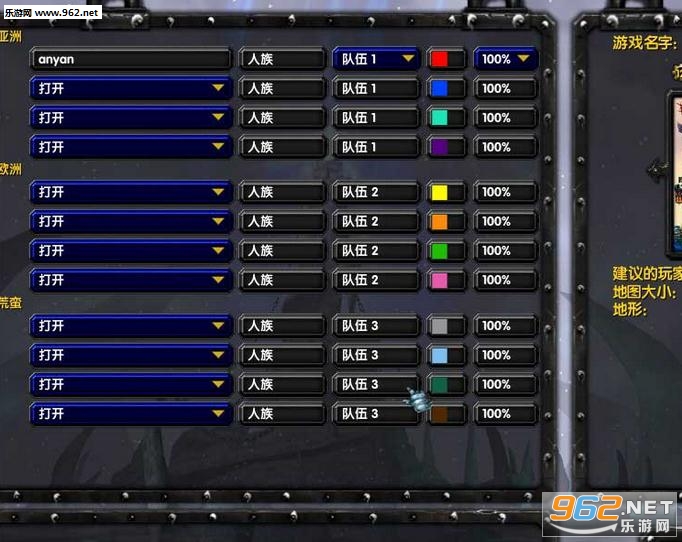Image resolution: width=682 pixels, height=542 pixels.
Task: Select the gray color swatch
Action: (439, 325)
